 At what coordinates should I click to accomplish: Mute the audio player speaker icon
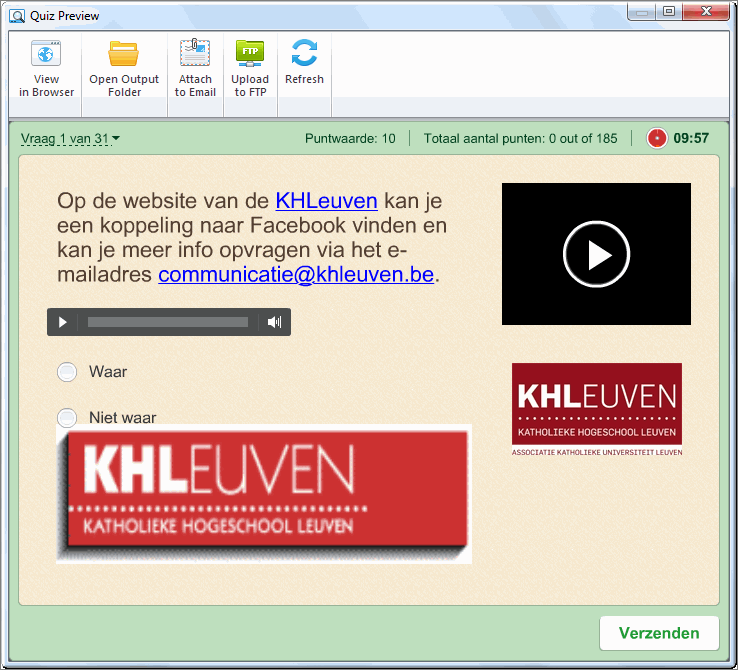[274, 322]
